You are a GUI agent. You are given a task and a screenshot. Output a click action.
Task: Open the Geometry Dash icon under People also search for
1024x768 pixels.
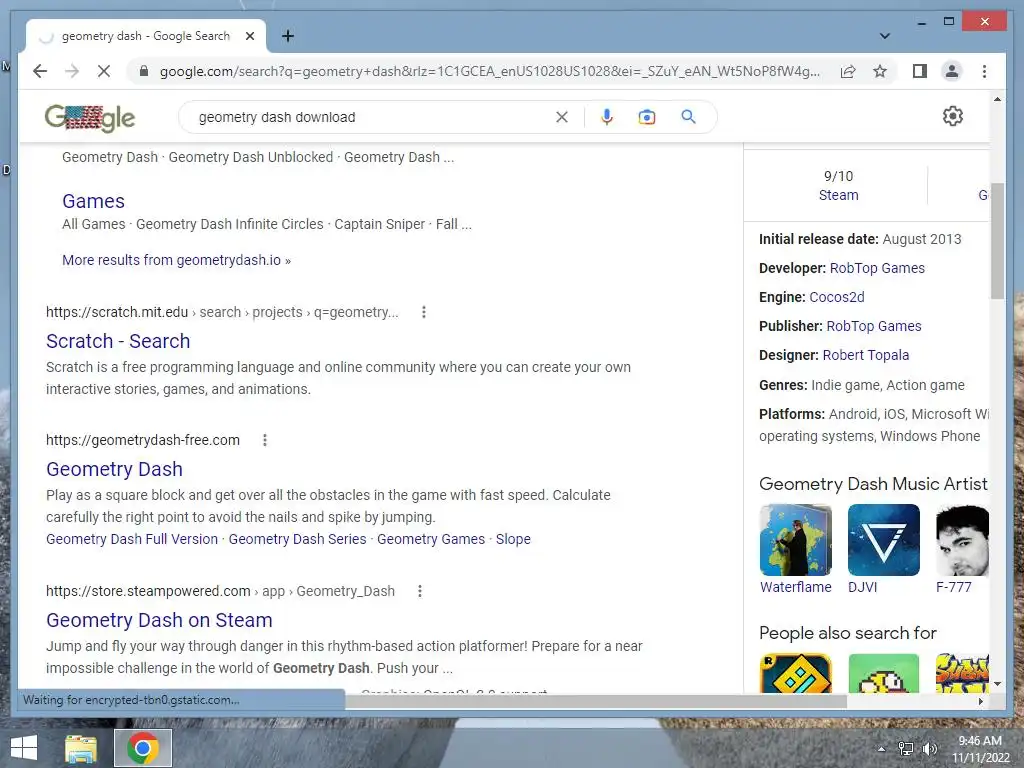tap(795, 673)
